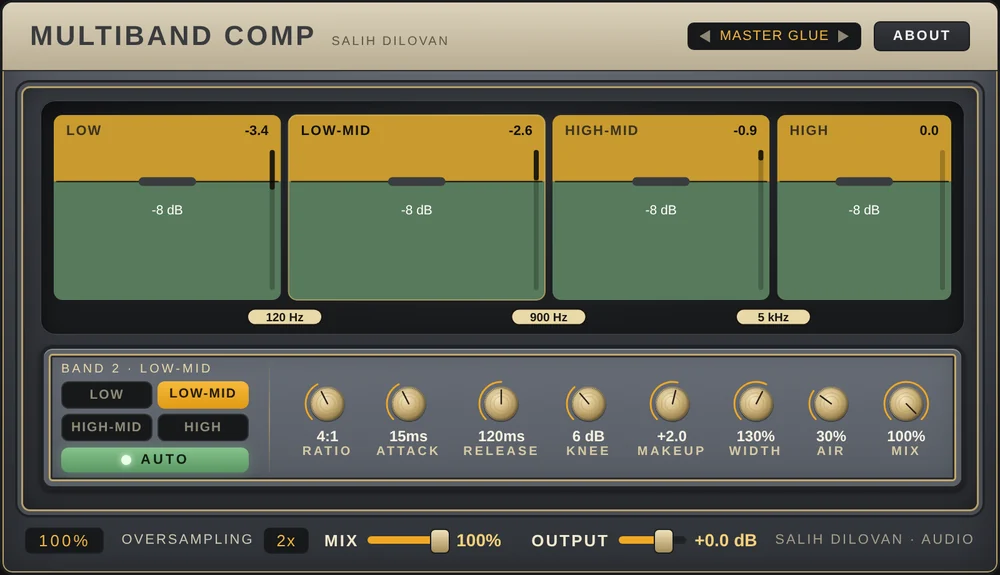
Task: Go to the next preset with right arrow
Action: point(843,36)
